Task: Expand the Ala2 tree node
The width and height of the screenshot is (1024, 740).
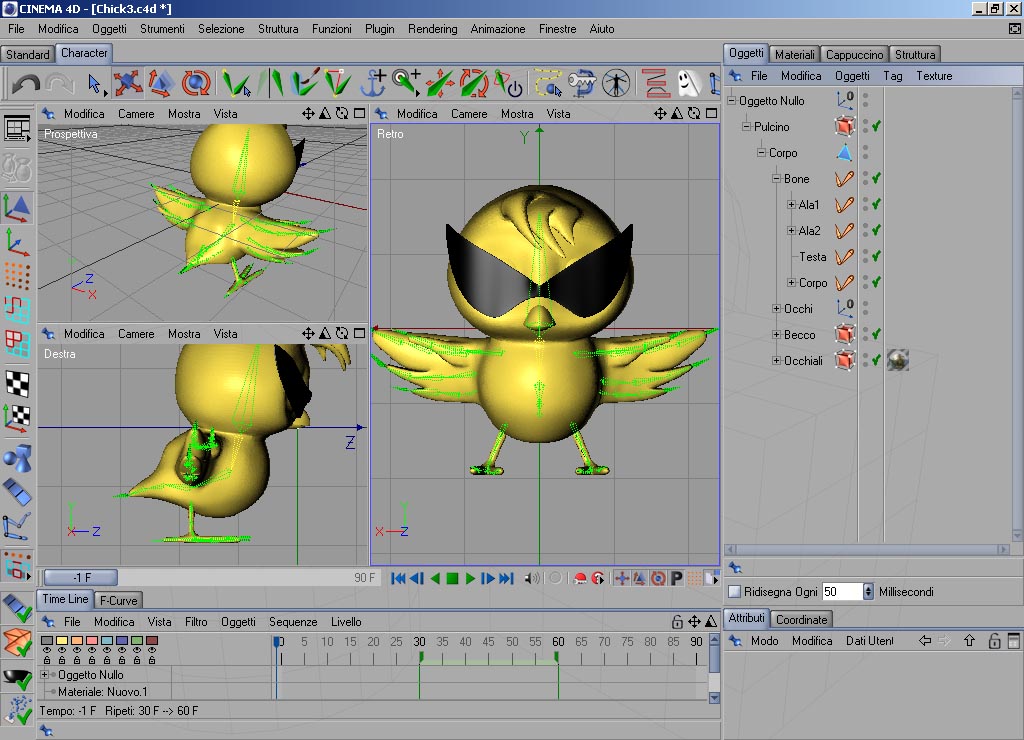Action: (792, 231)
